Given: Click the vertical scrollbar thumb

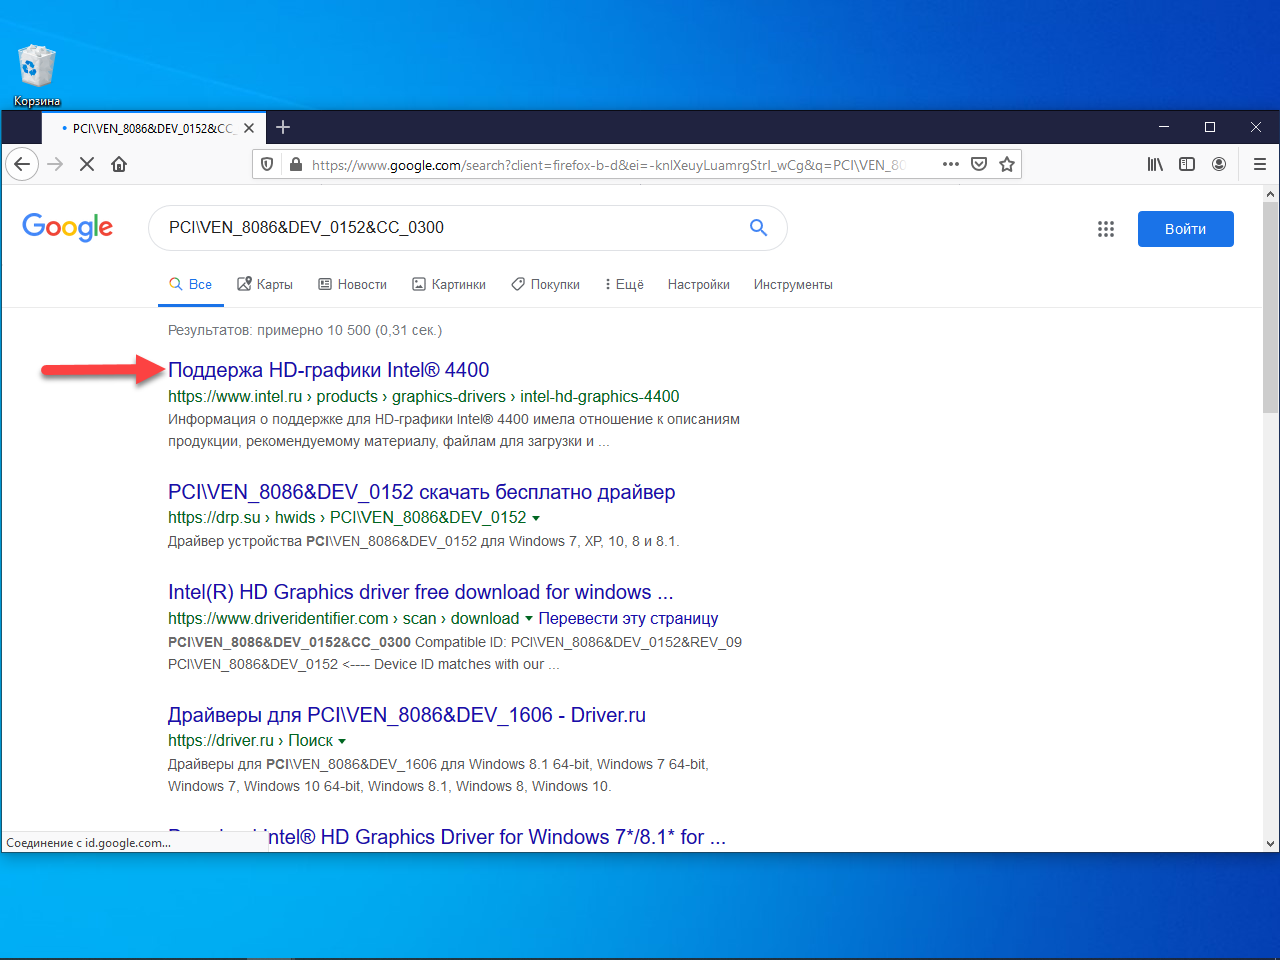Looking at the screenshot, I should (x=1271, y=308).
